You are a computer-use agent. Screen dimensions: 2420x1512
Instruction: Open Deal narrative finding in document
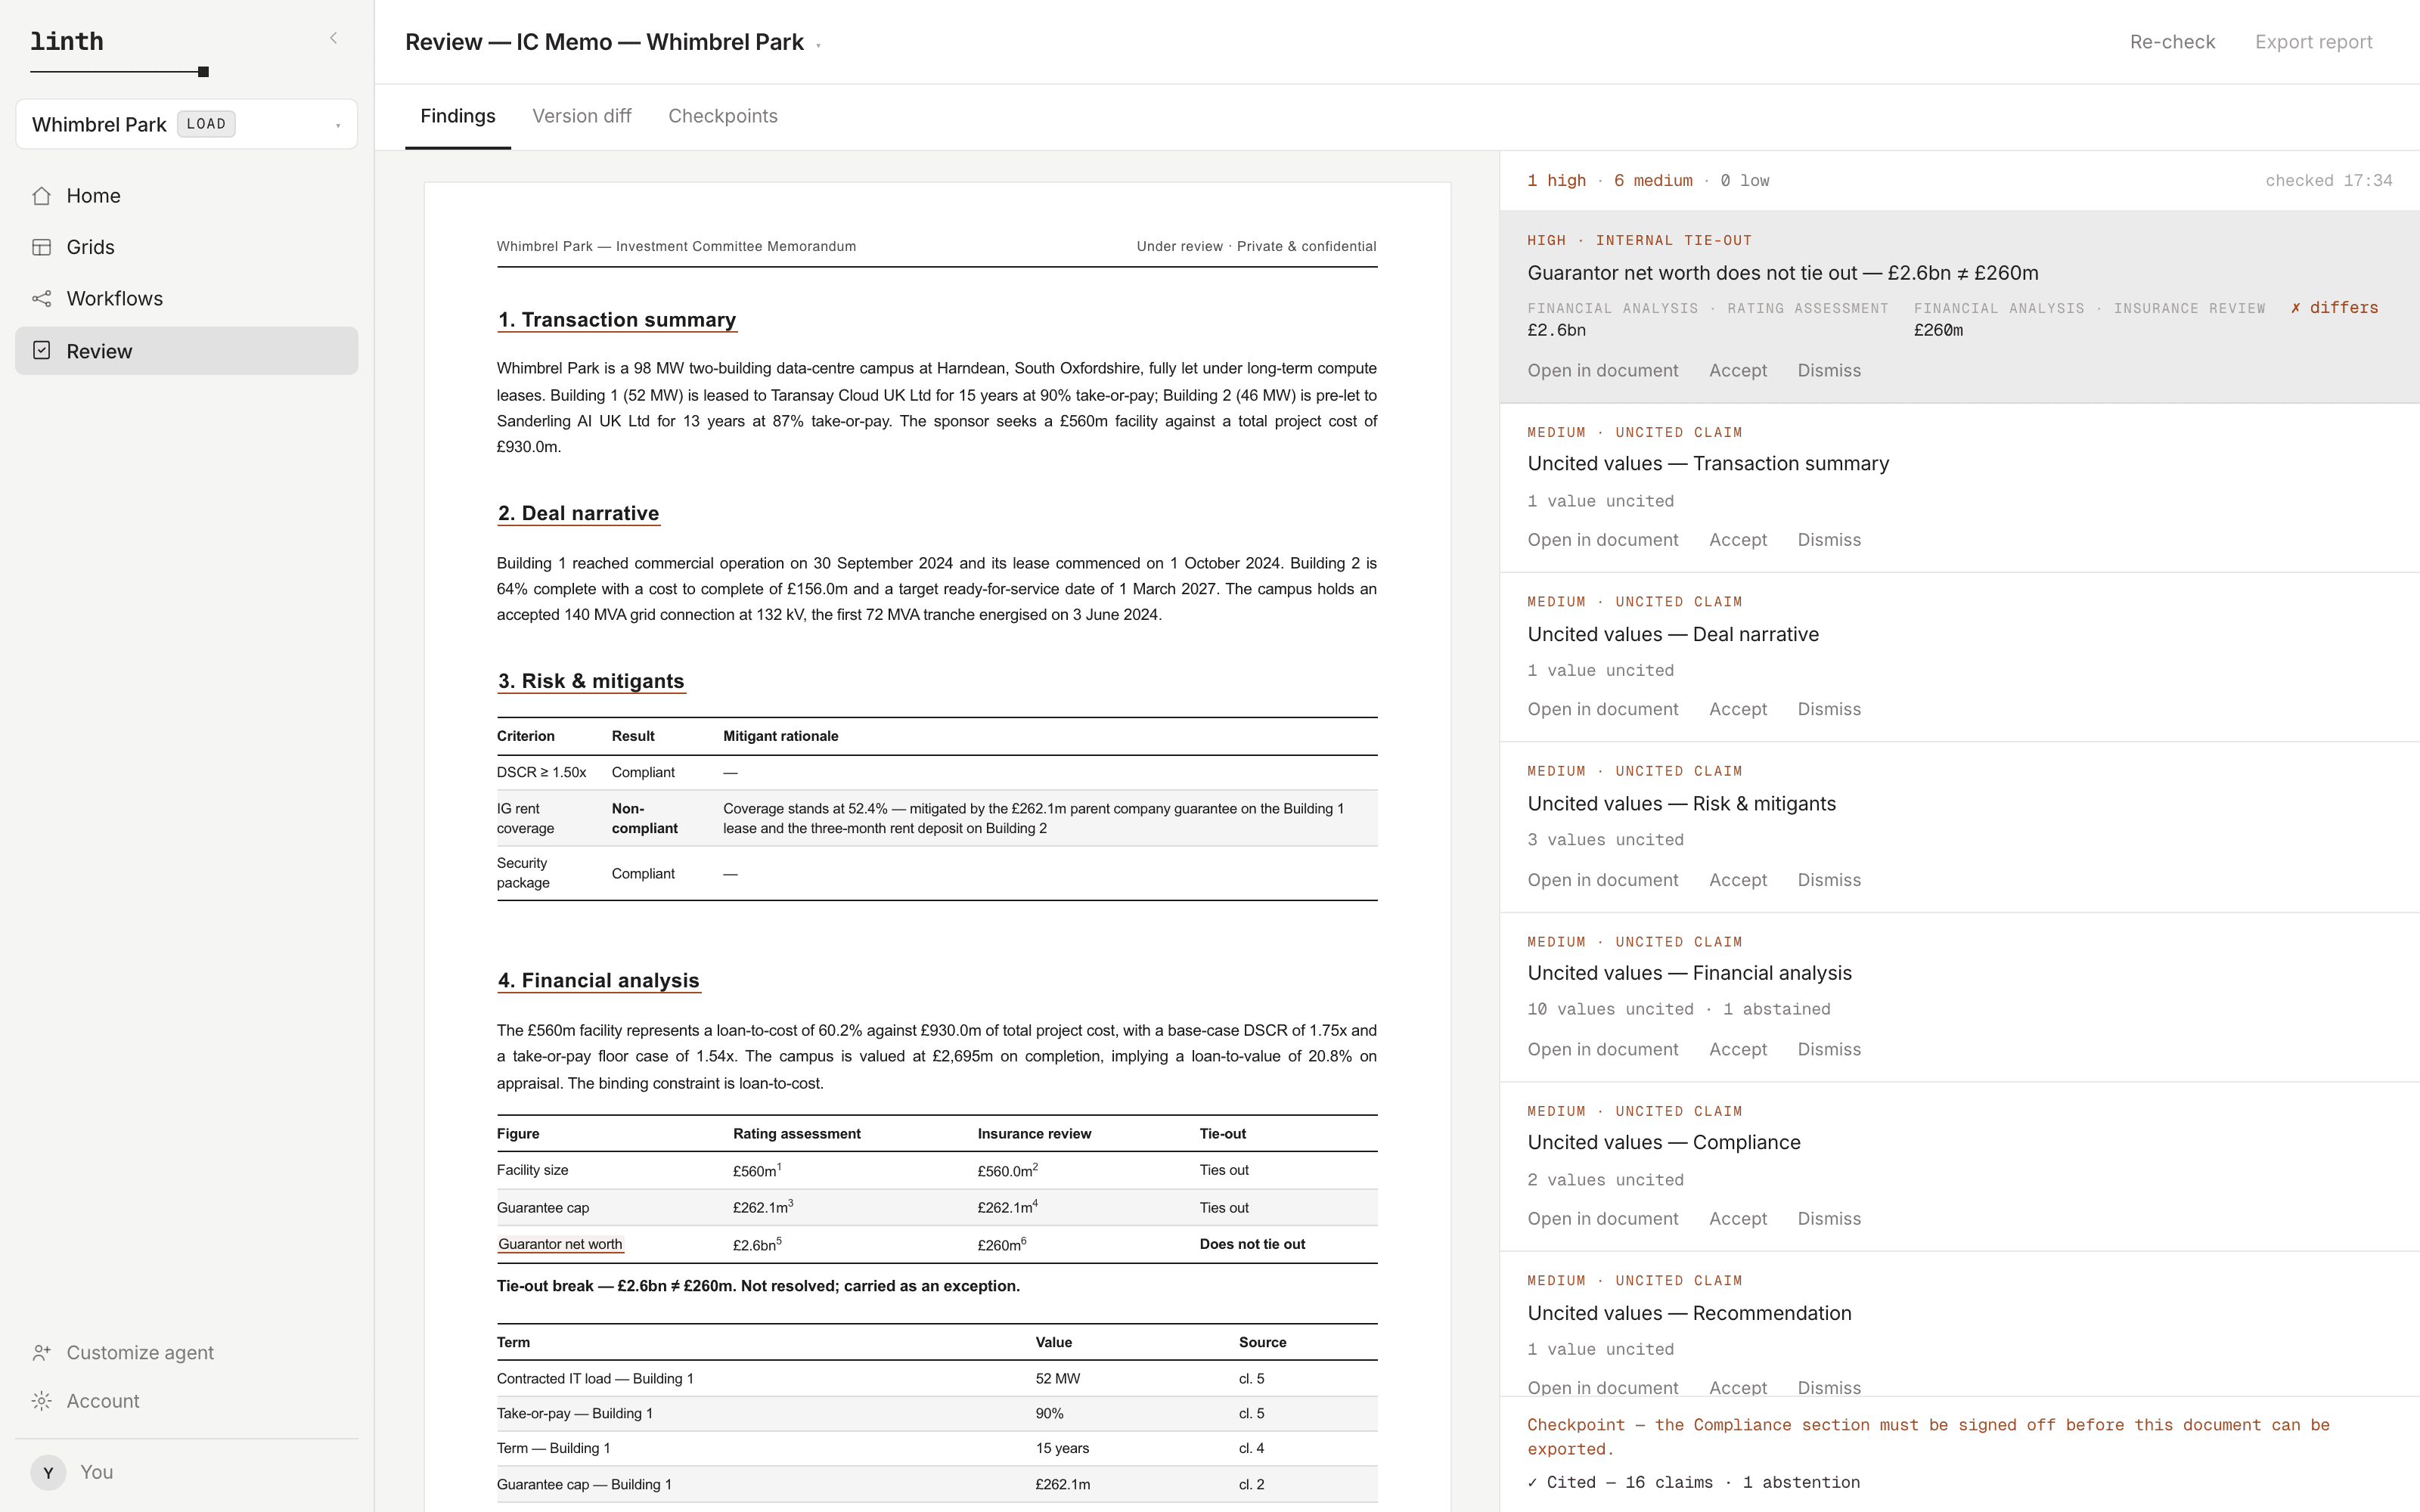click(x=1602, y=709)
